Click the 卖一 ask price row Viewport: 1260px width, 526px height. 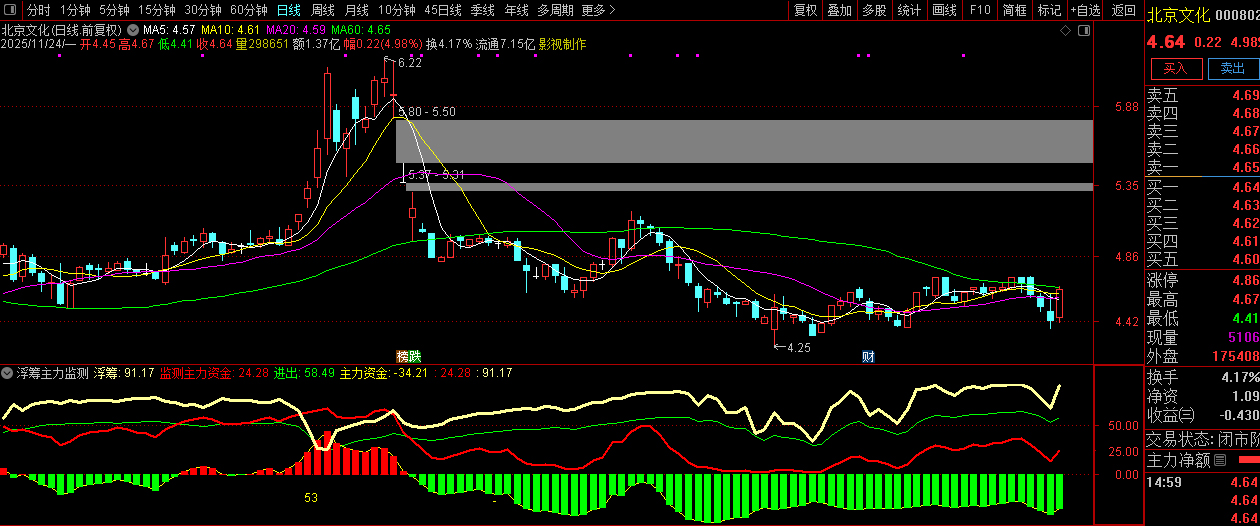(1202, 167)
